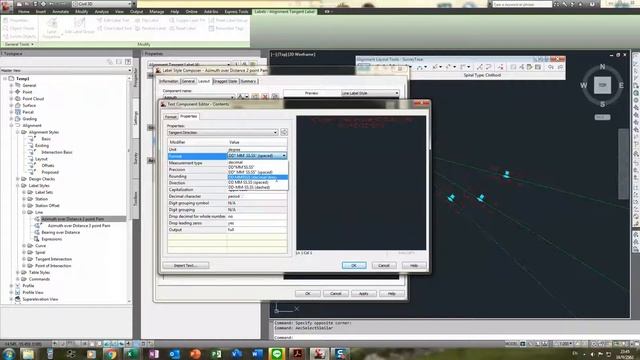This screenshot has width=640, height=360.
Task: Open the Summary tab in Label Style Composer
Action: point(248,81)
